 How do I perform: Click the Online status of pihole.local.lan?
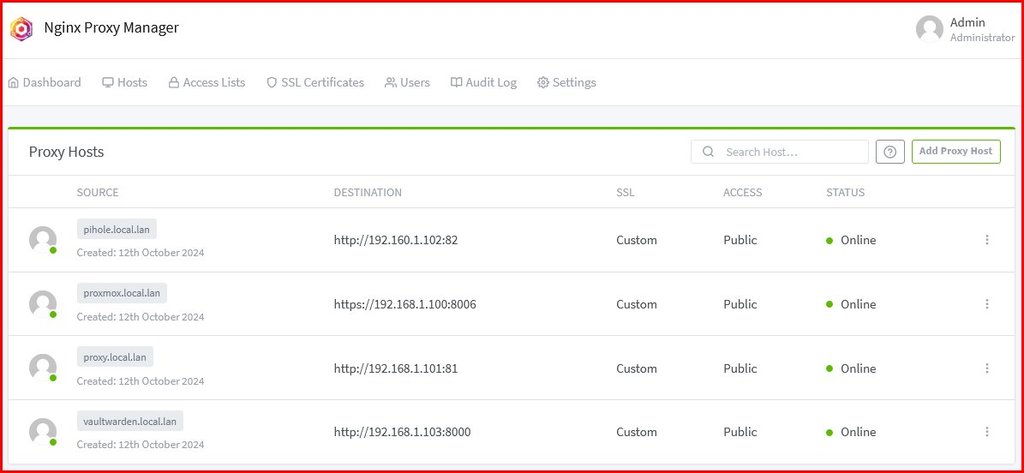(x=851, y=240)
